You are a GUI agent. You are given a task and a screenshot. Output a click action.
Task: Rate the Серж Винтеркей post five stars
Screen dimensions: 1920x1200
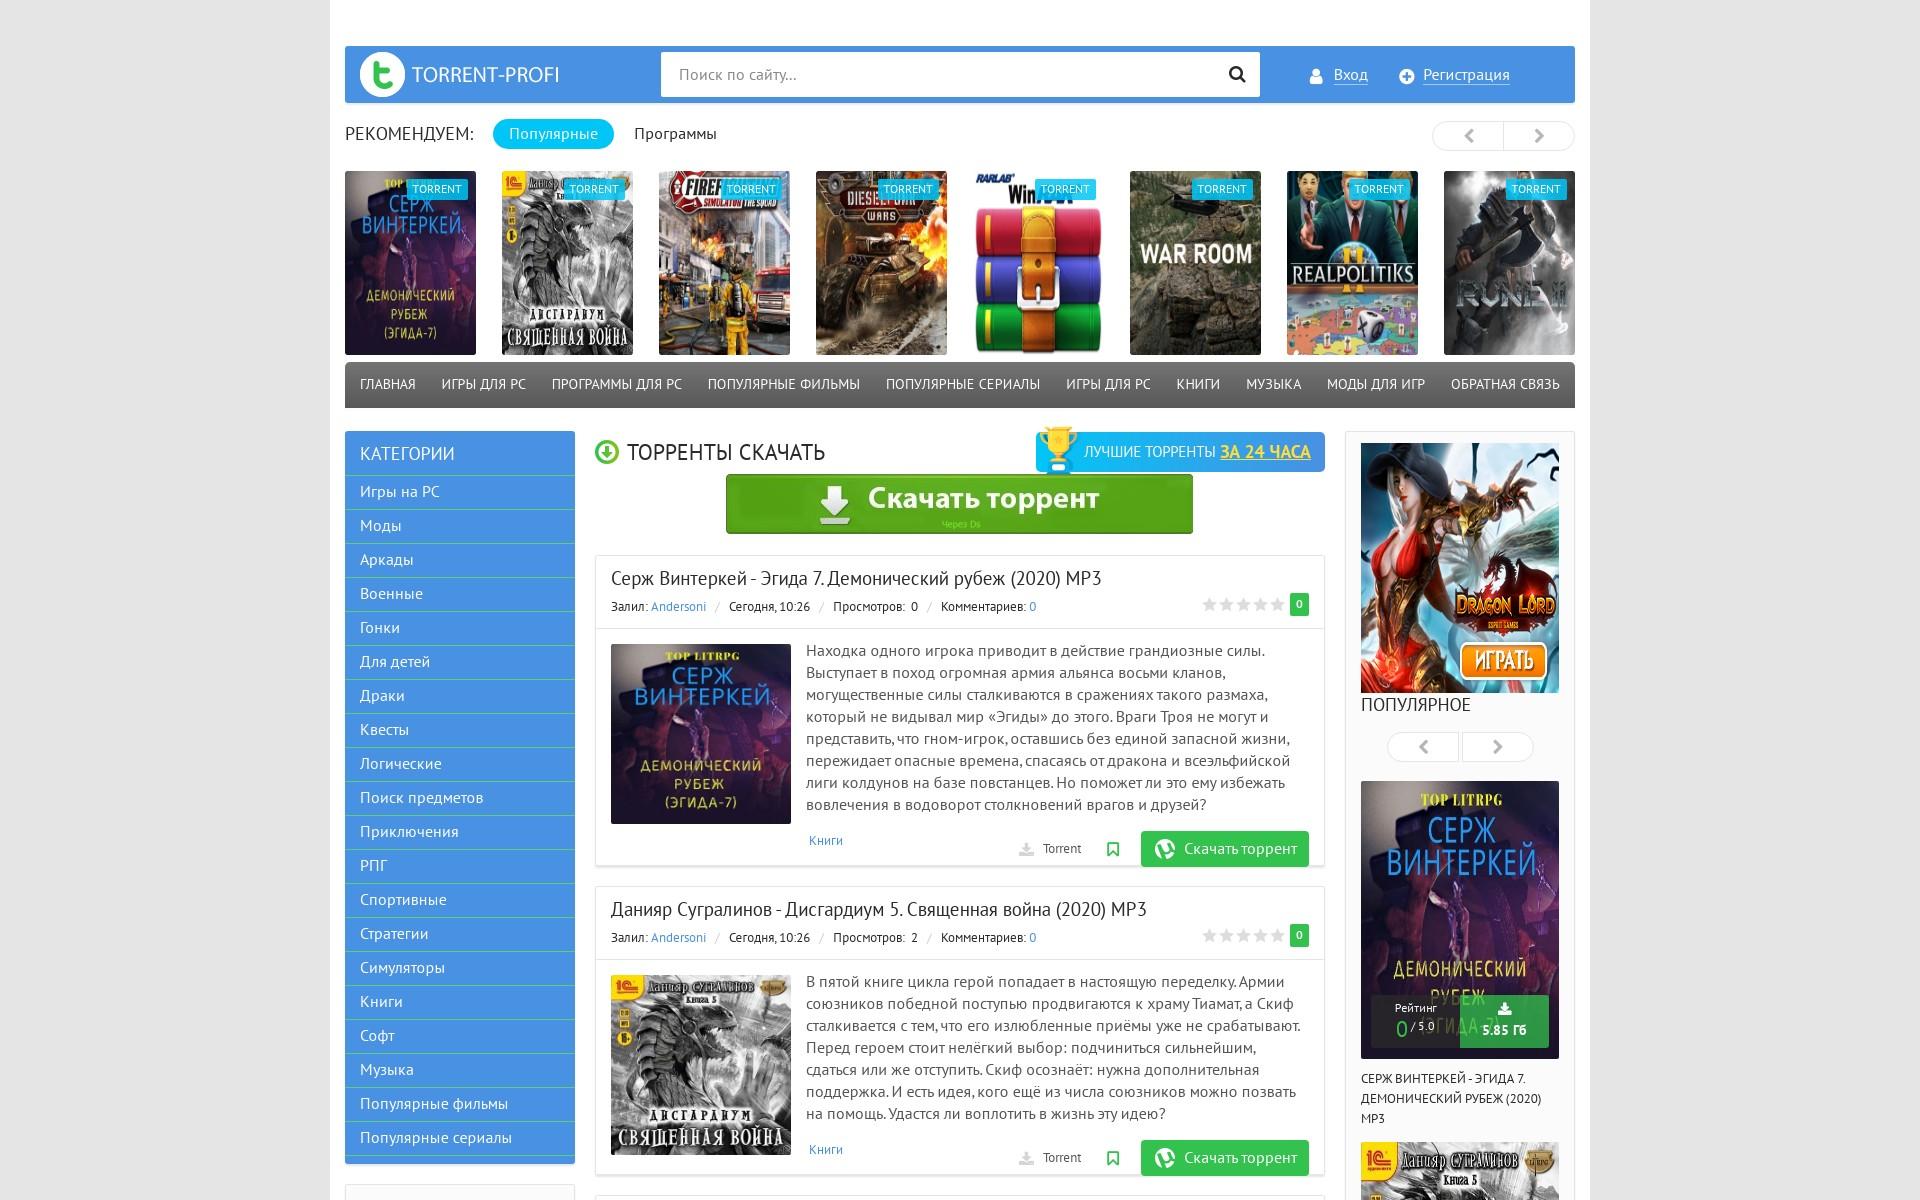tap(1277, 604)
